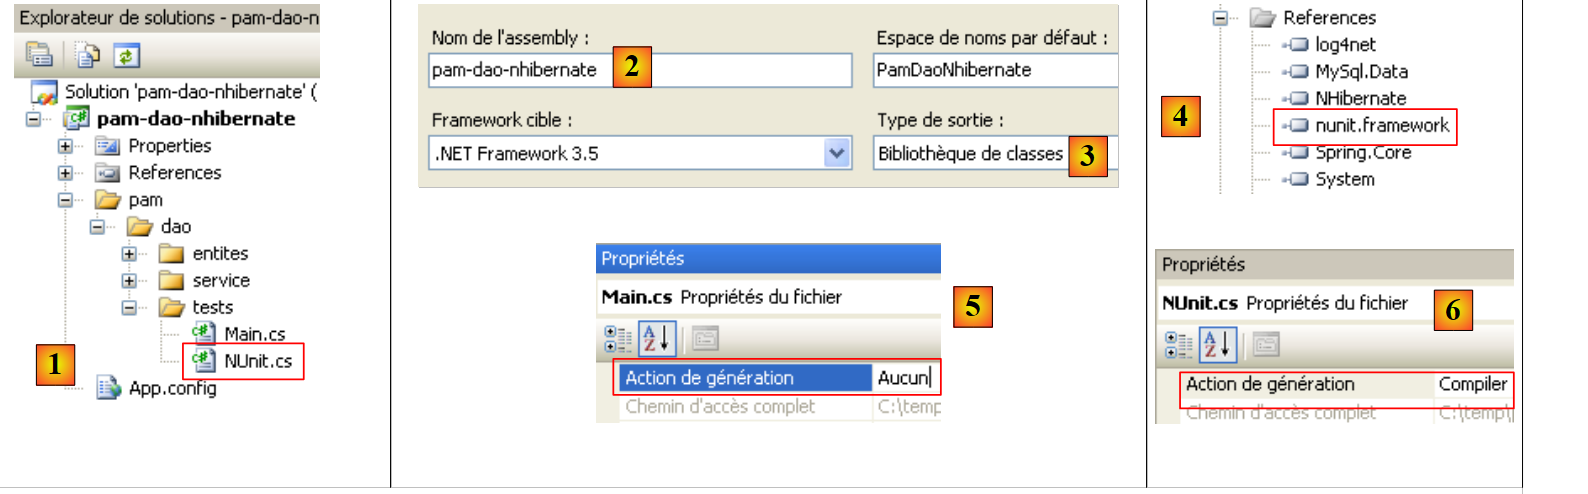
Task: Sort Main.cs properties alphabetically
Action: pyautogui.click(x=657, y=339)
